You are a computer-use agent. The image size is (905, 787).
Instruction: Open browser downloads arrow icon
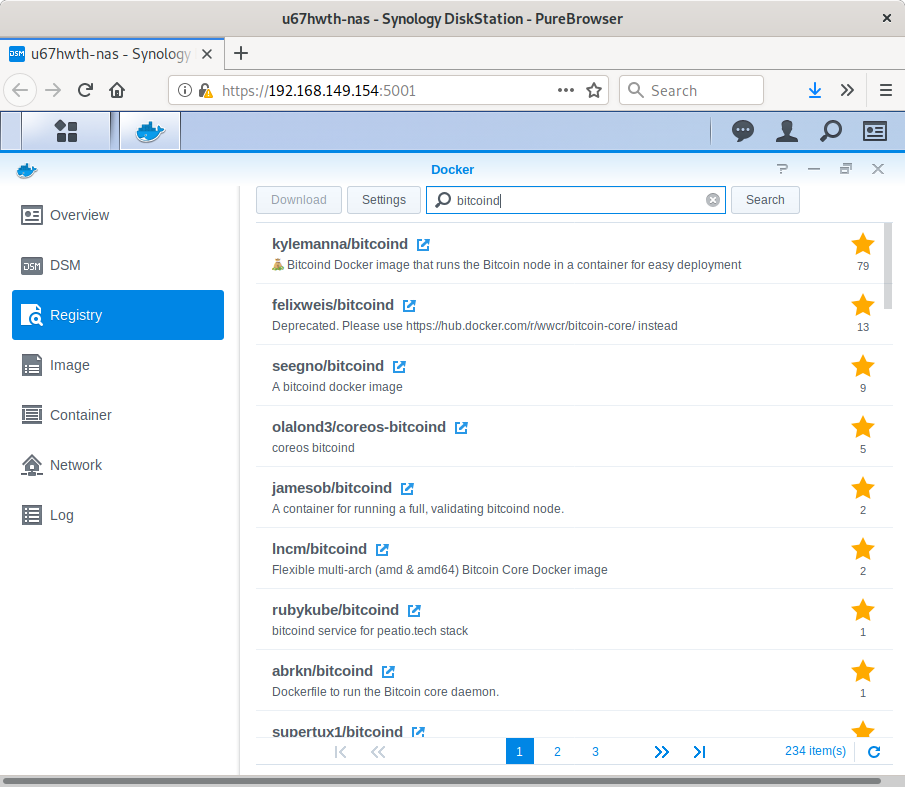point(814,90)
